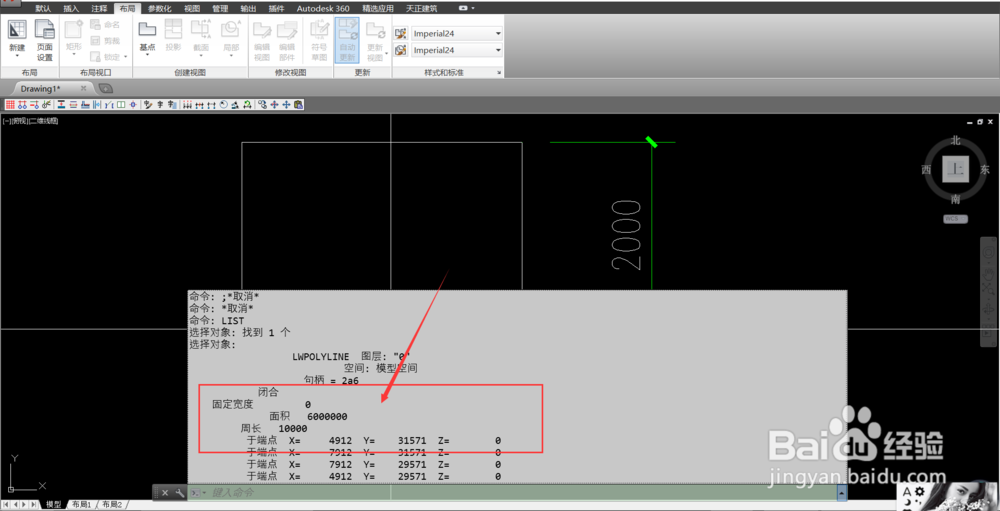Screen dimensions: 1000x511
Task: Click the 更新视图 update view icon
Action: (x=375, y=30)
